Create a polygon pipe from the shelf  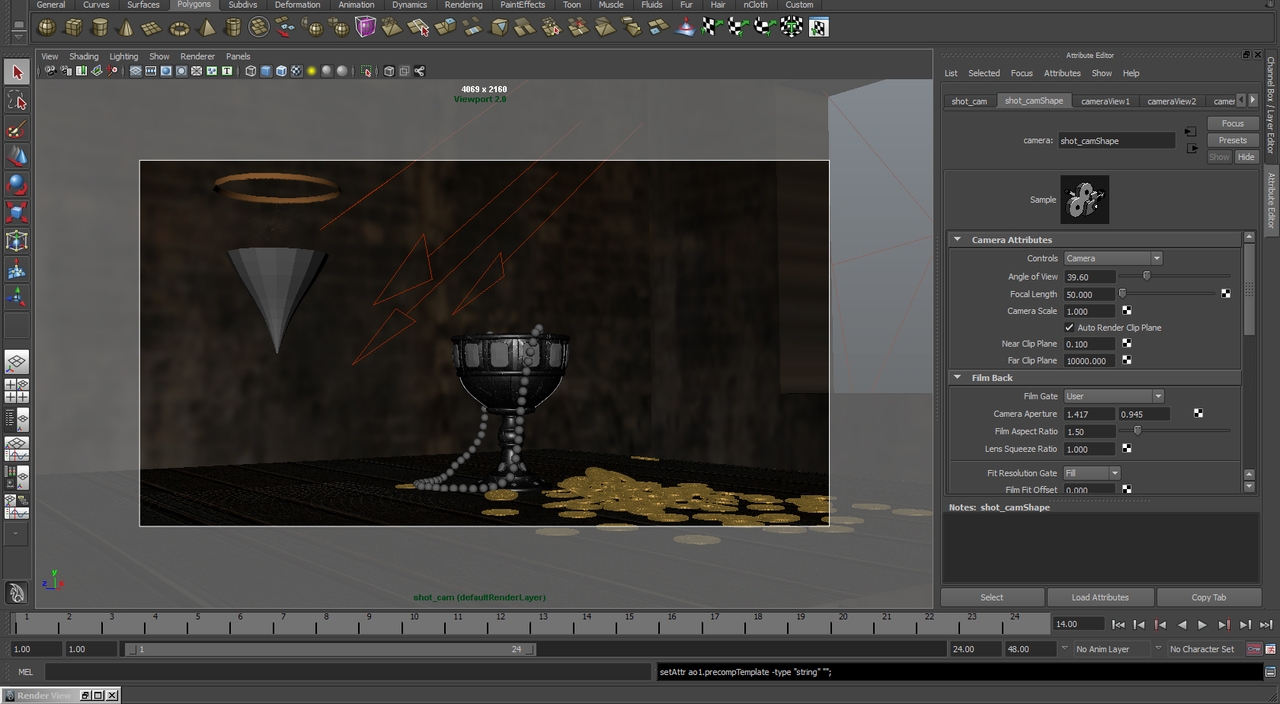[x=233, y=27]
